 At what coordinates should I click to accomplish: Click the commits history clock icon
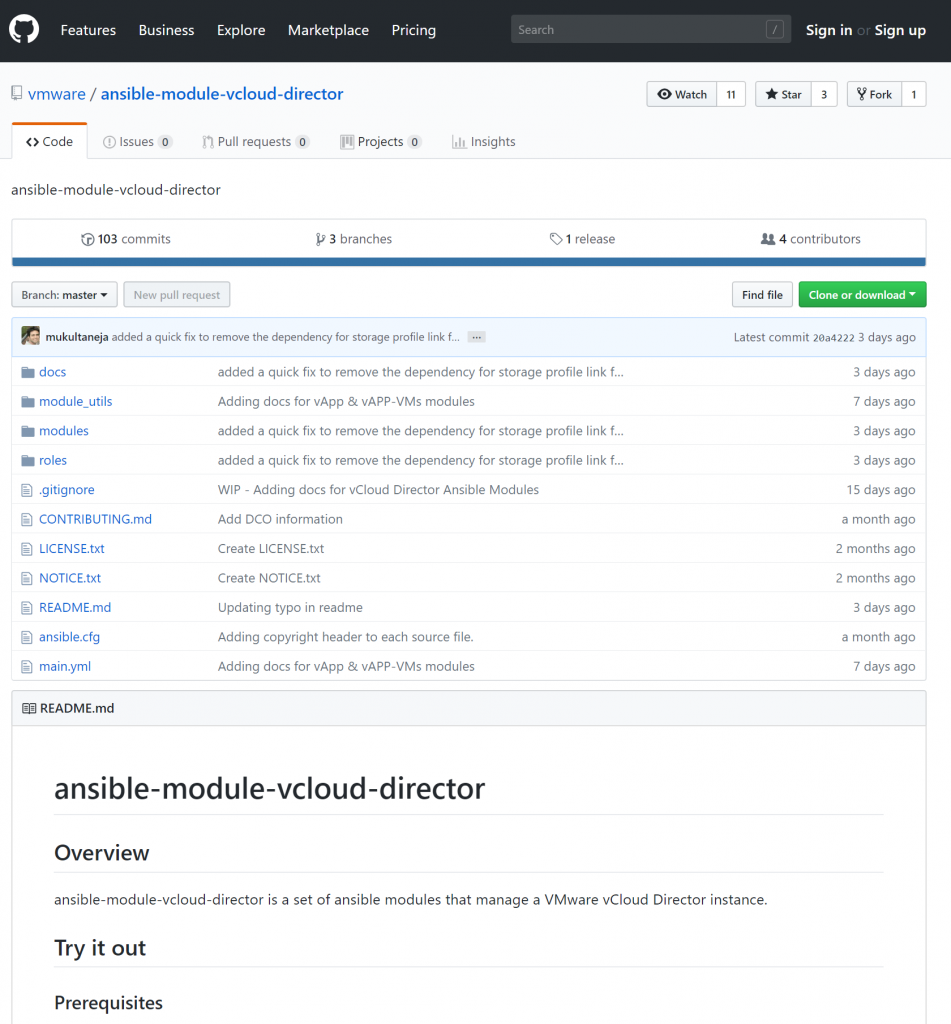pos(88,239)
